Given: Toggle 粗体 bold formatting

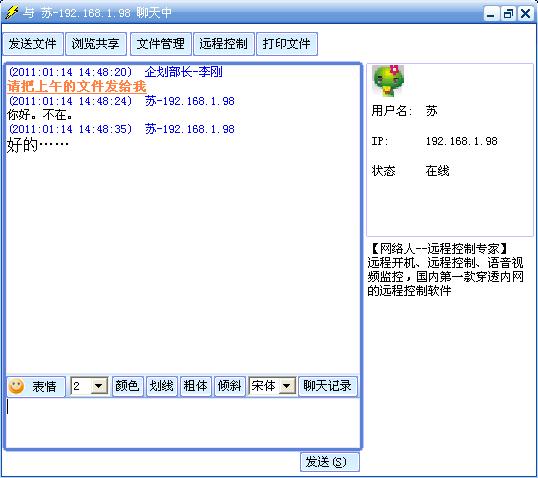Looking at the screenshot, I should [195, 386].
